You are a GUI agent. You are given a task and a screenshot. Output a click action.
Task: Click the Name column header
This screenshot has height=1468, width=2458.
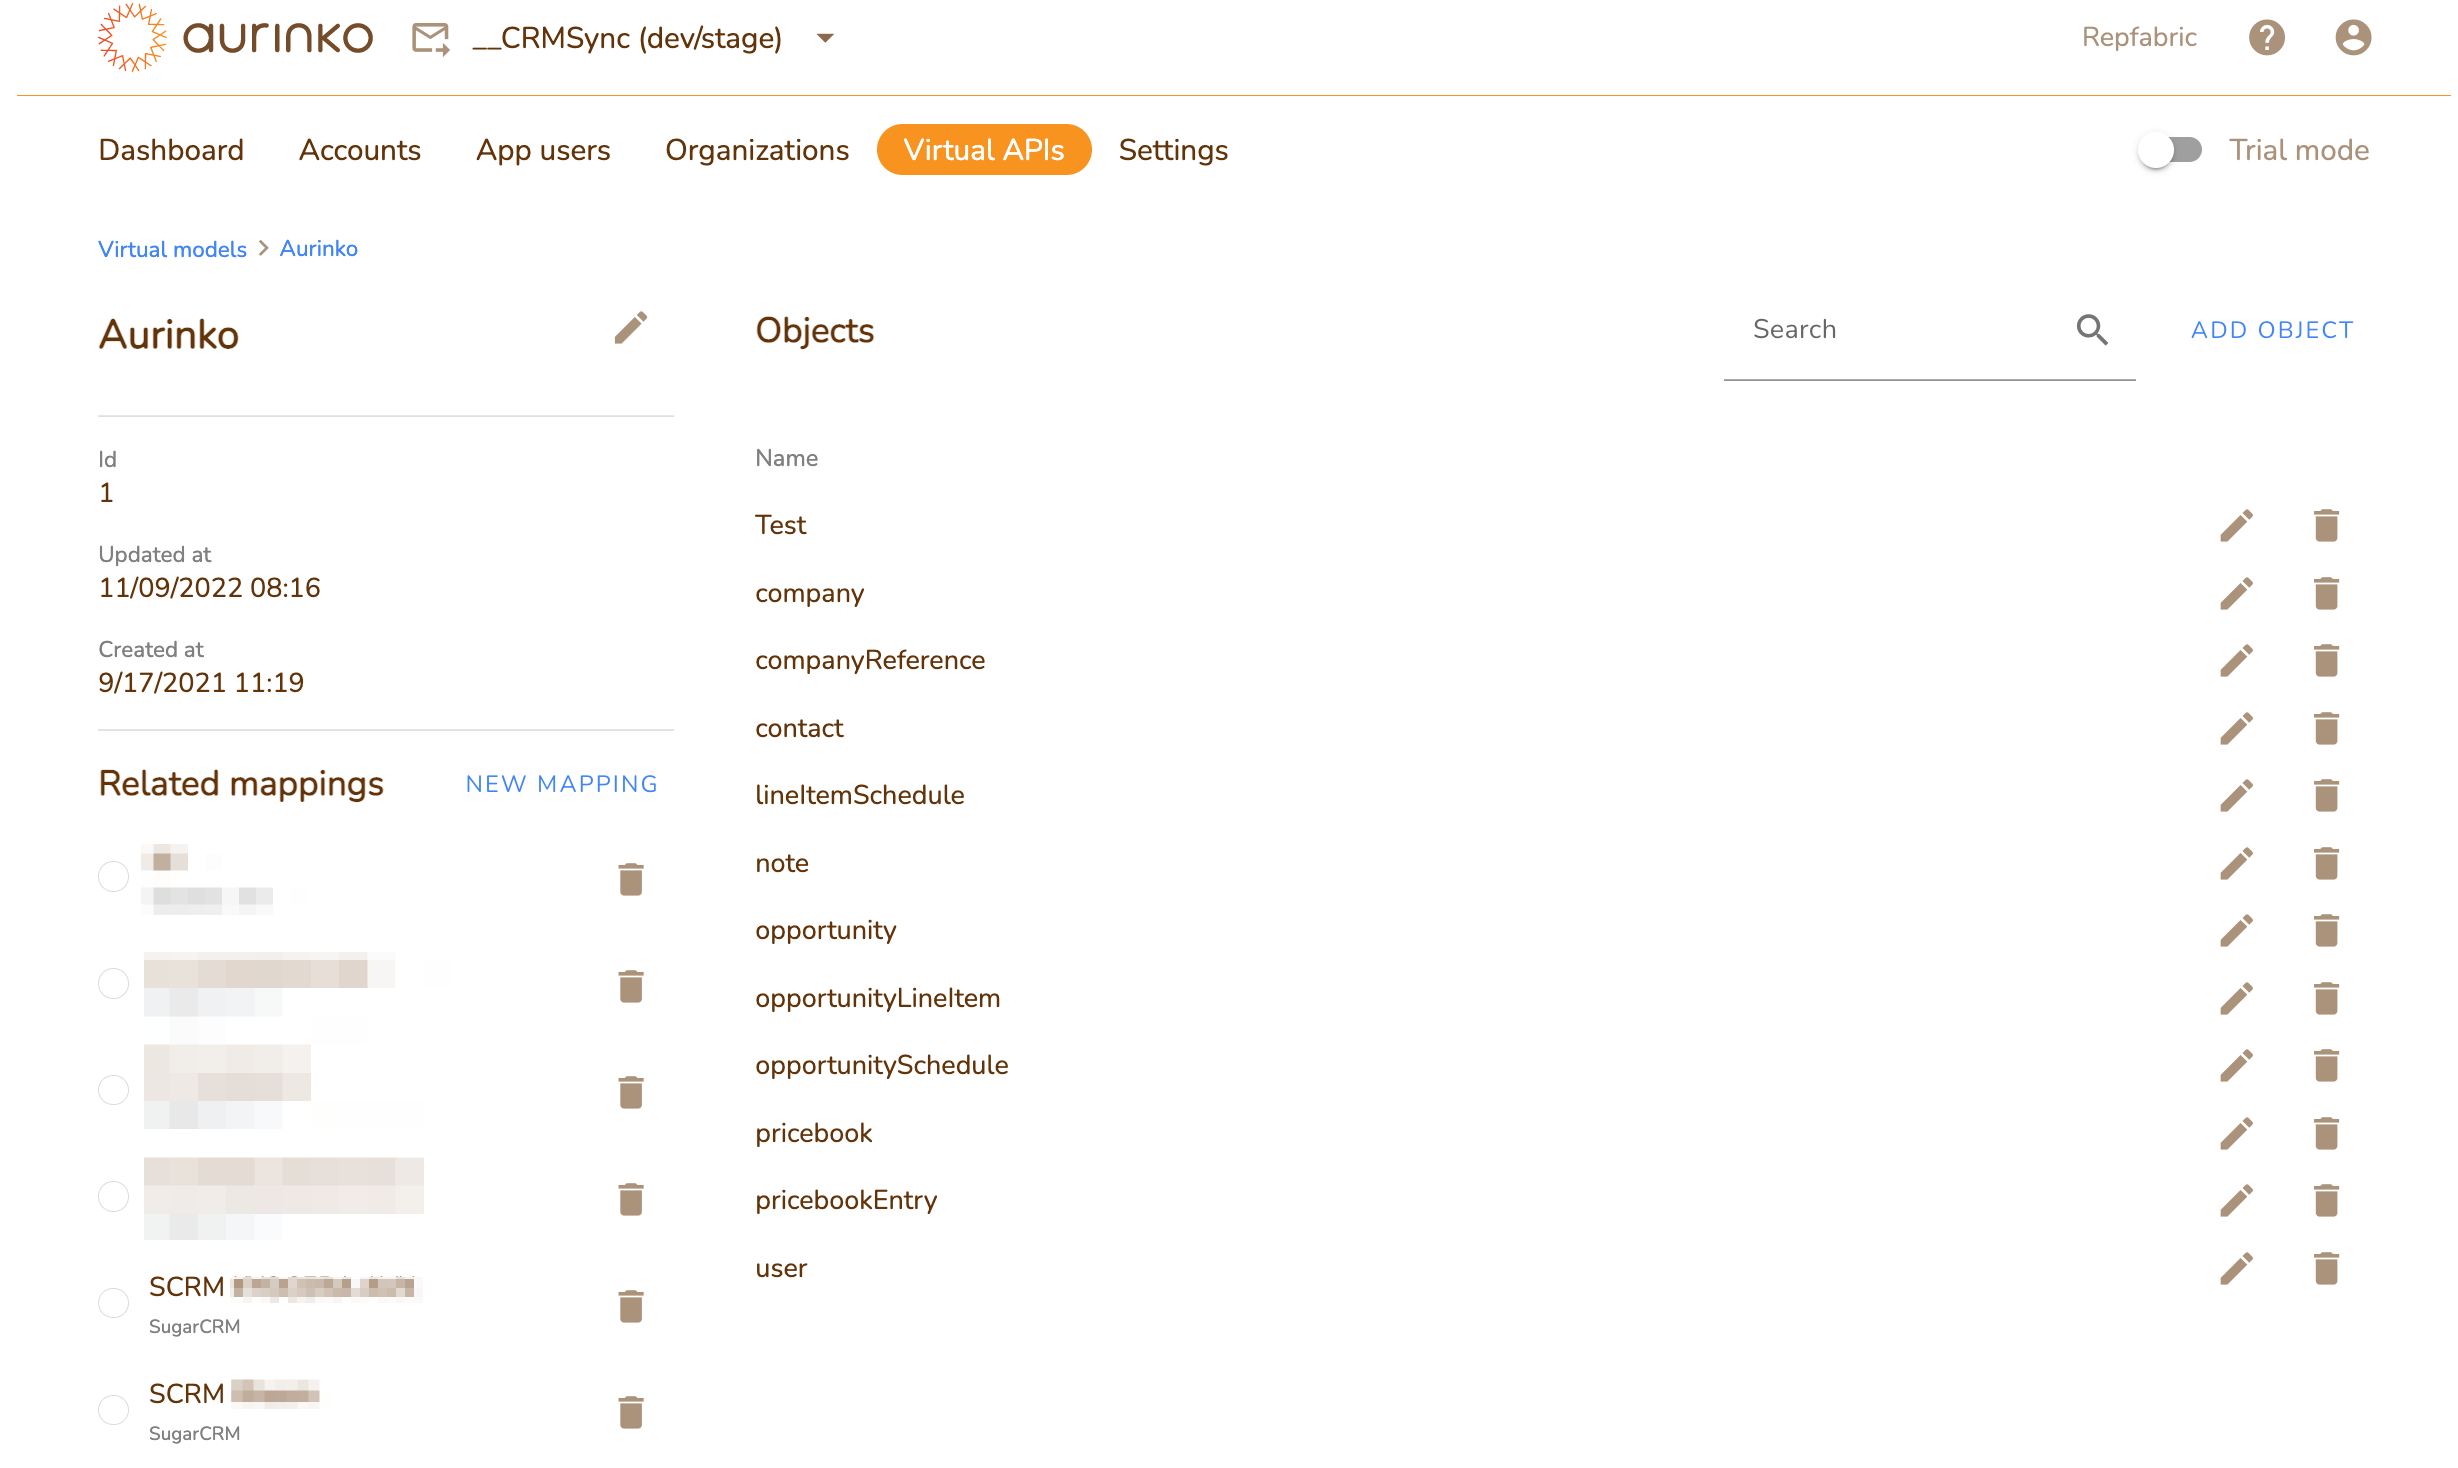(787, 458)
